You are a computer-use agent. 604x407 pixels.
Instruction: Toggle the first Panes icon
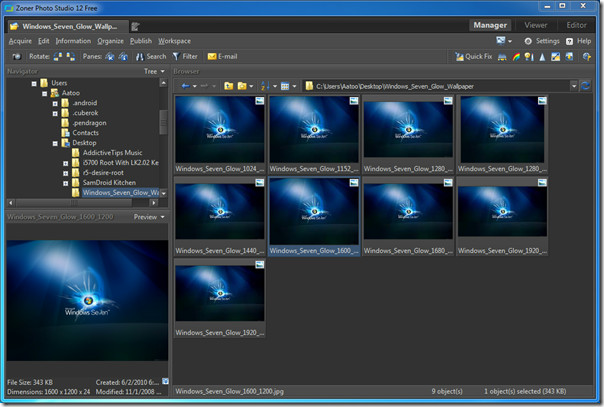(x=110, y=57)
